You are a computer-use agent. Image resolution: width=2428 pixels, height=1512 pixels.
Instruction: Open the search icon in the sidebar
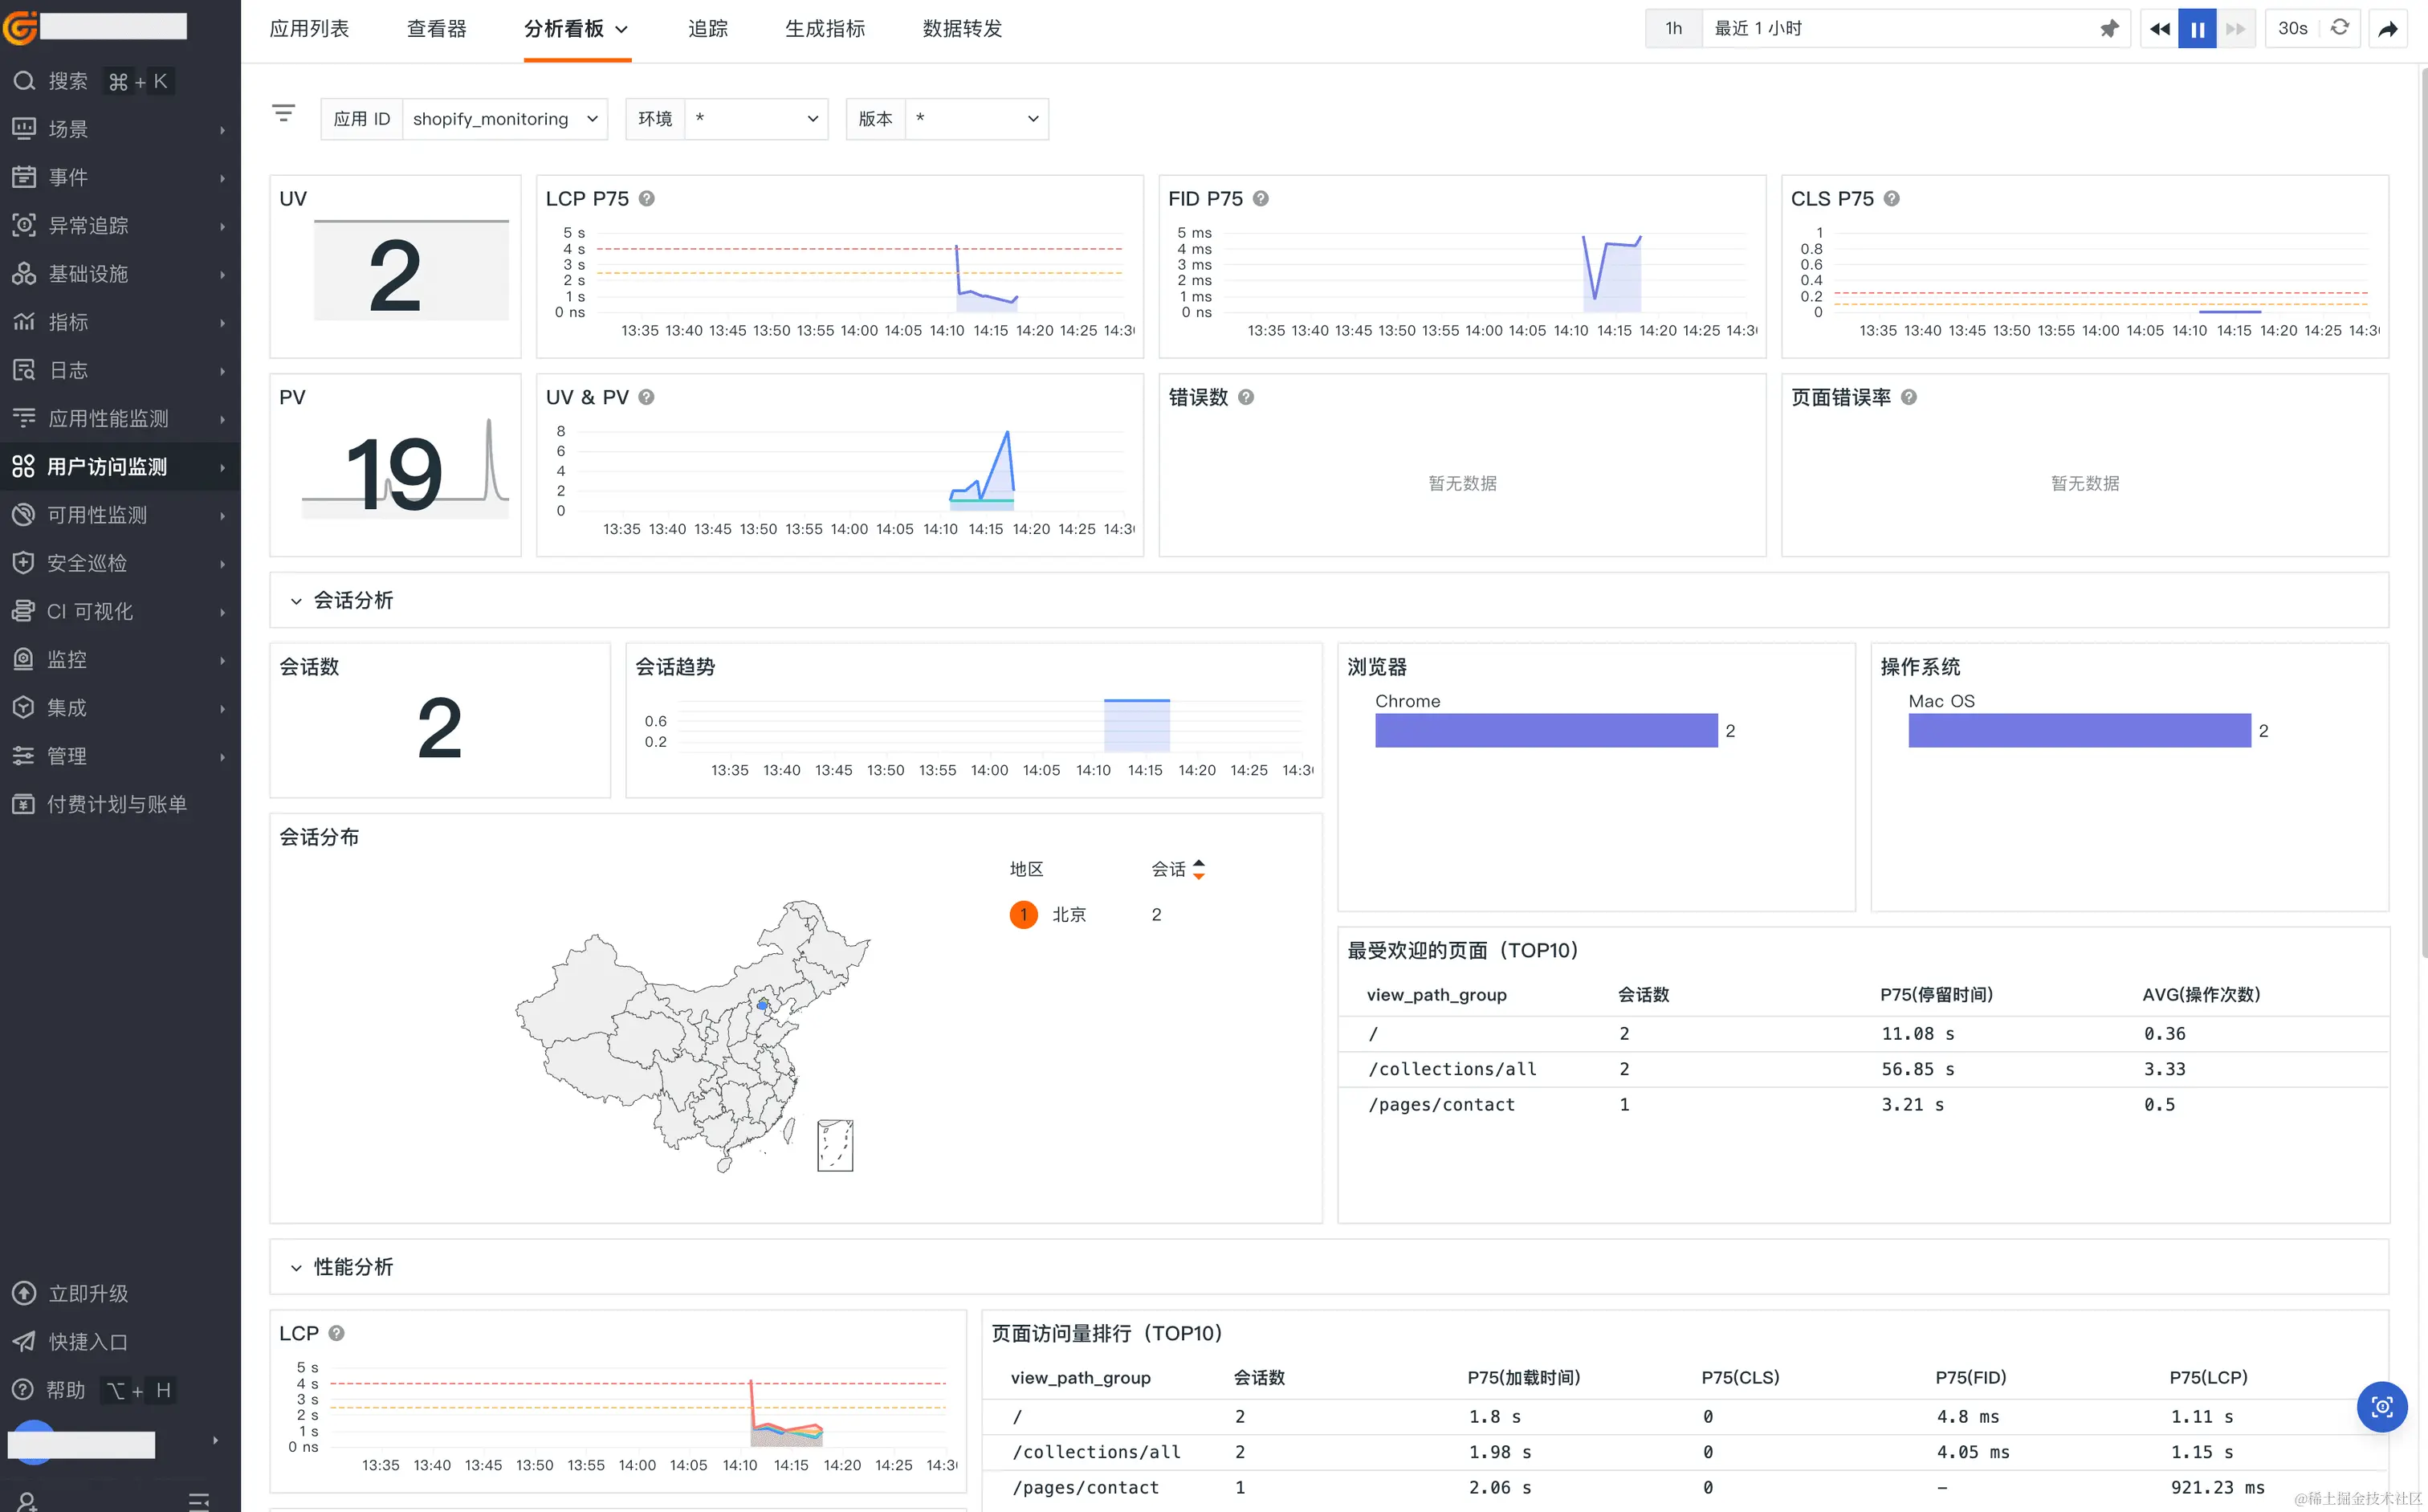(x=24, y=81)
